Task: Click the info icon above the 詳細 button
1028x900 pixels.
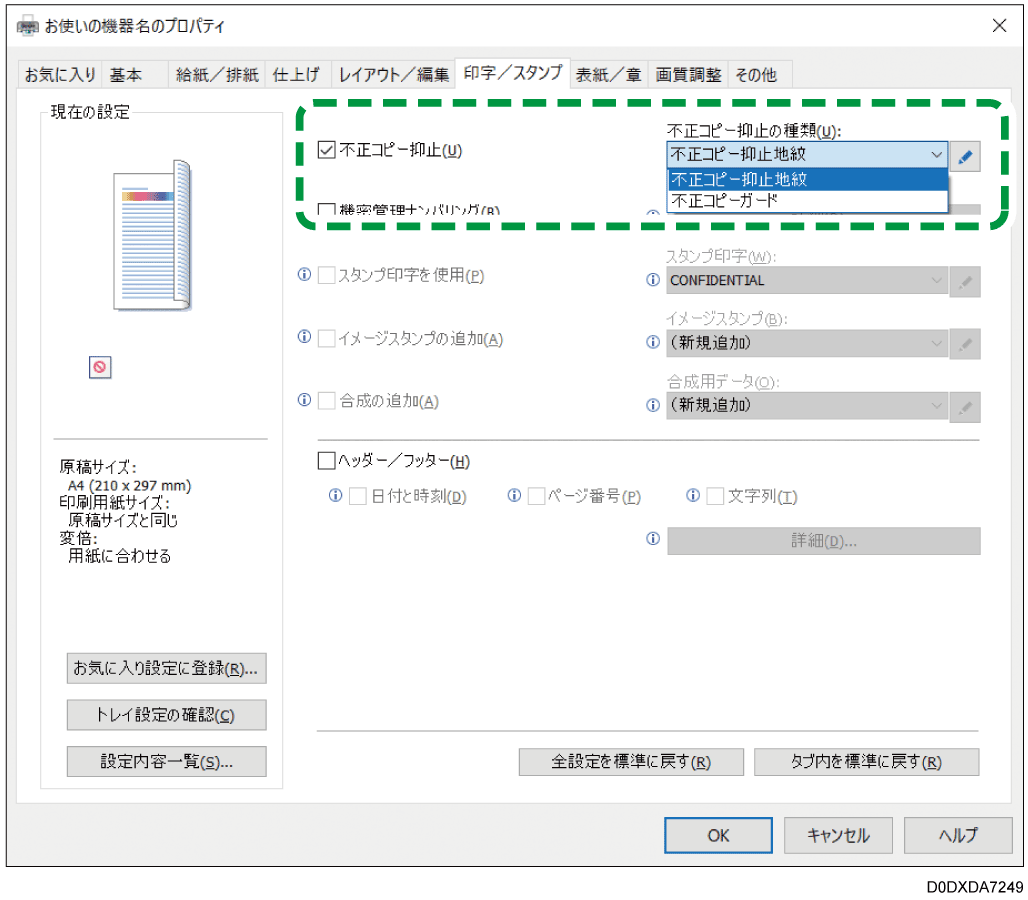Action: [653, 539]
